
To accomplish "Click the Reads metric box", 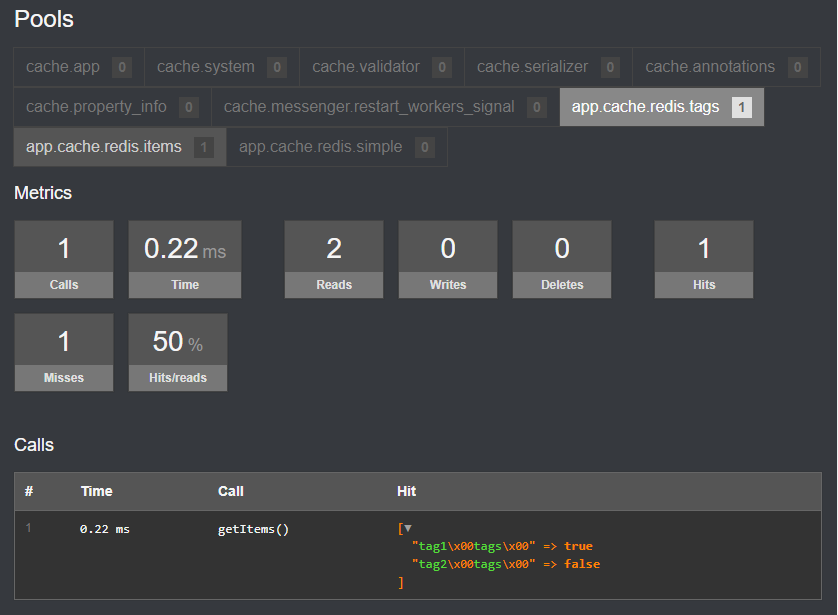I will (334, 259).
